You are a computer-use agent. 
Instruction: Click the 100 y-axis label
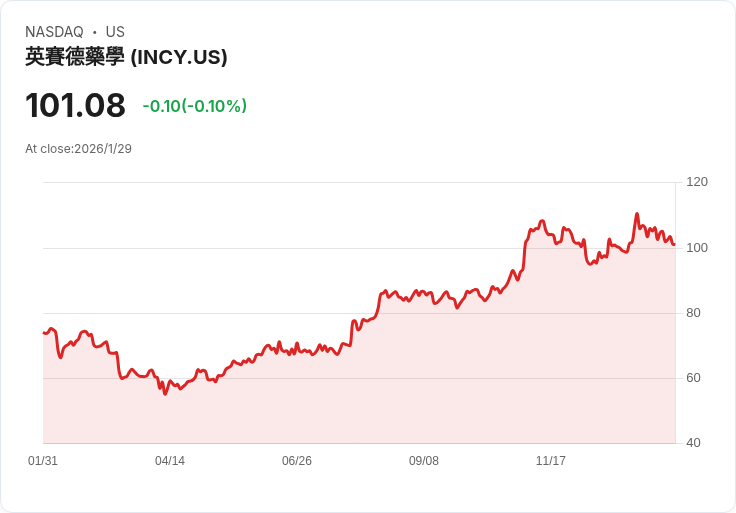697,248
